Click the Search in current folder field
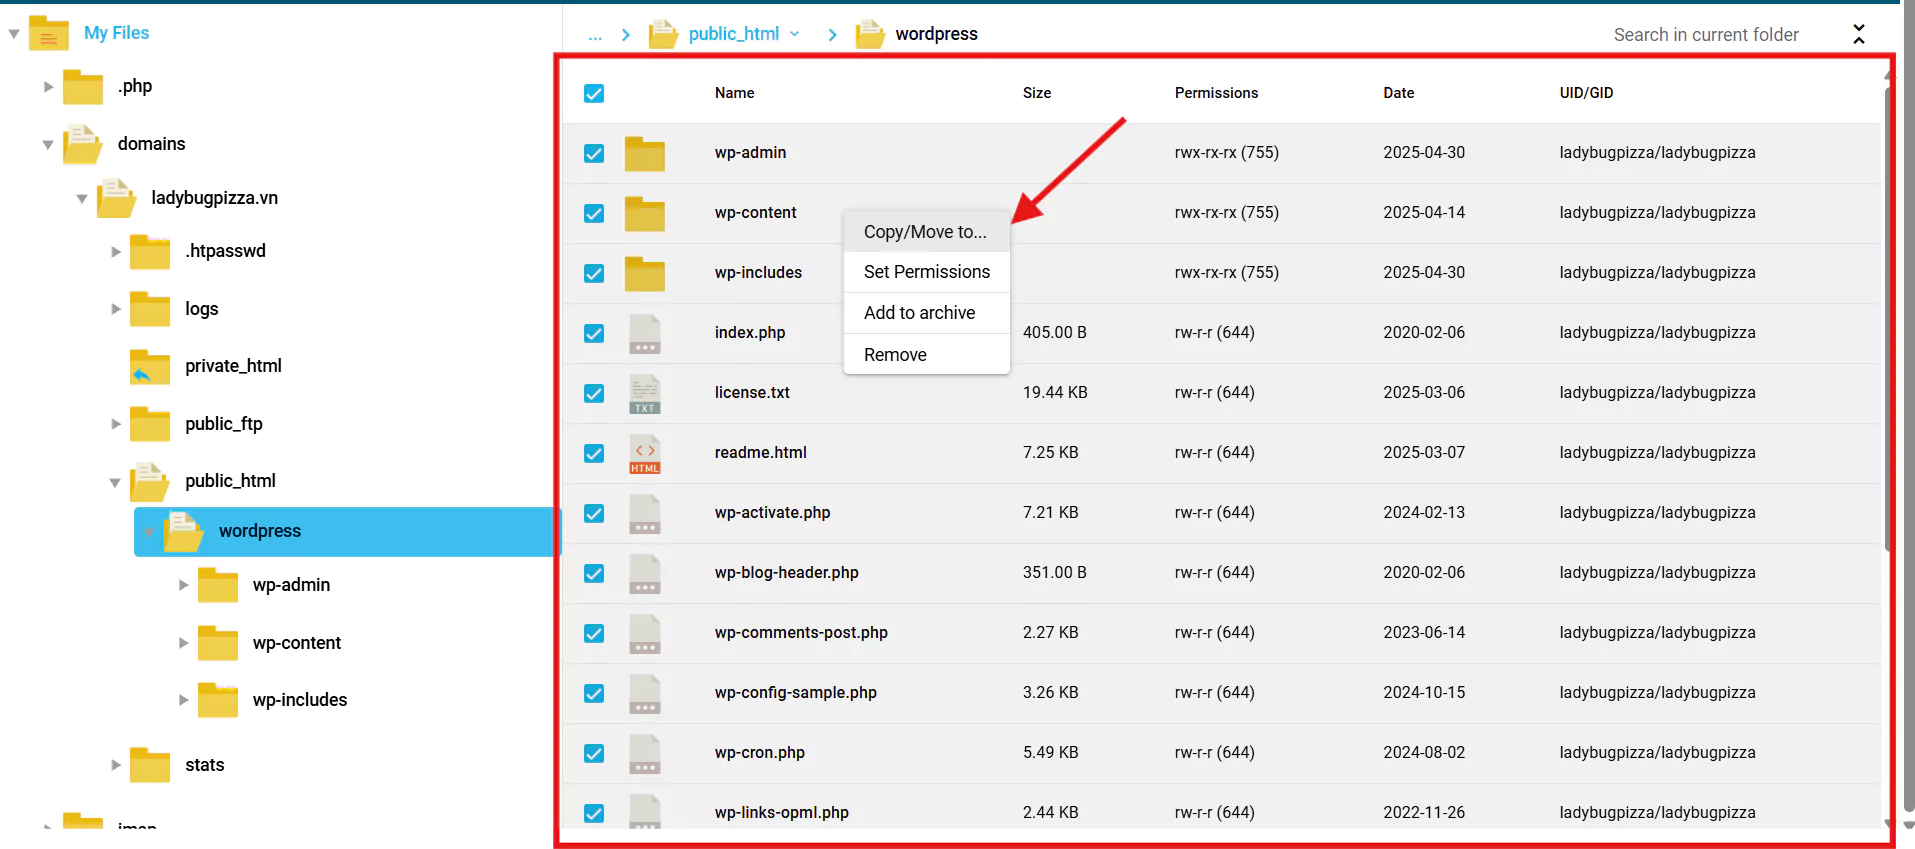This screenshot has height=849, width=1915. pyautogui.click(x=1706, y=35)
